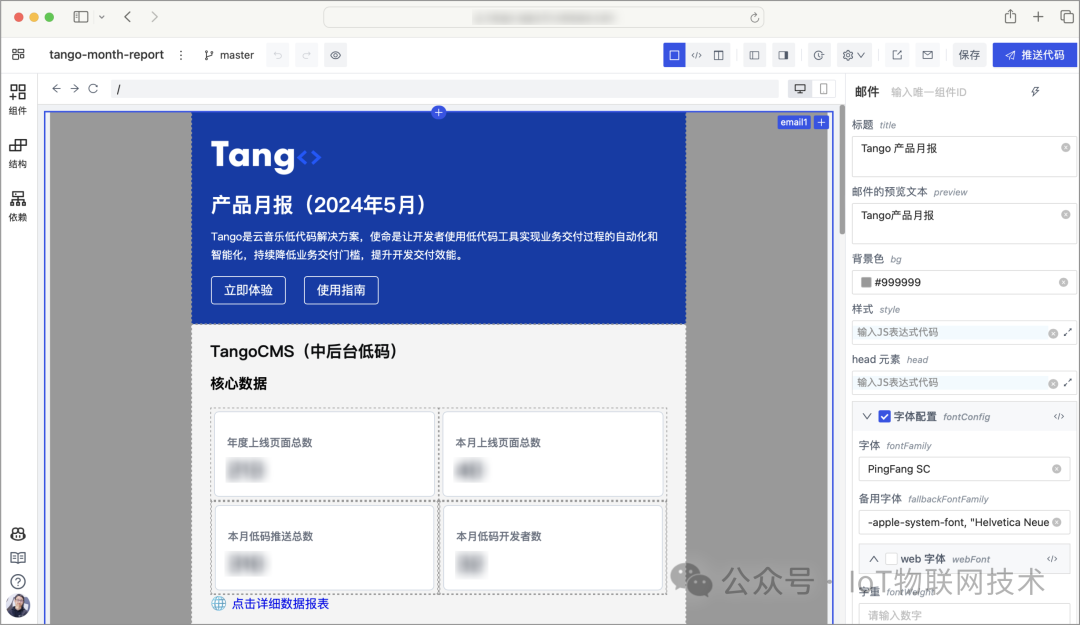Open the master branch selector
The image size is (1080, 625).
tap(229, 55)
